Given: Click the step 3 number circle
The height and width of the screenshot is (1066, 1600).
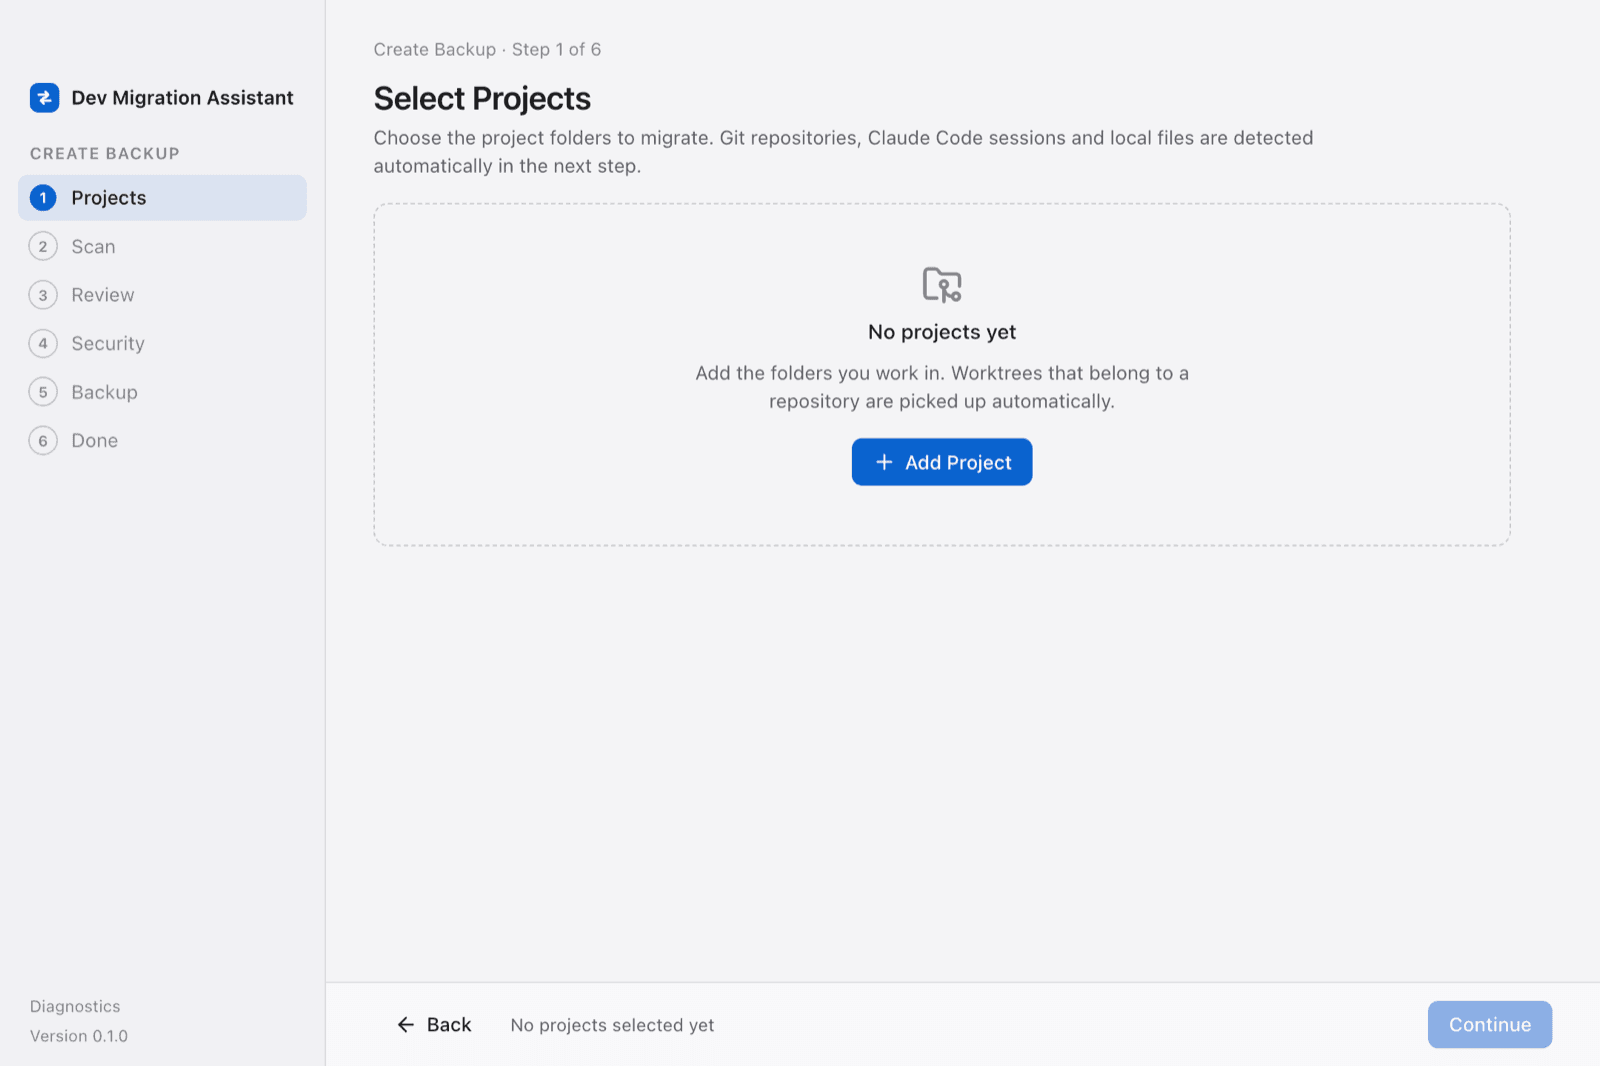Looking at the screenshot, I should point(43,295).
